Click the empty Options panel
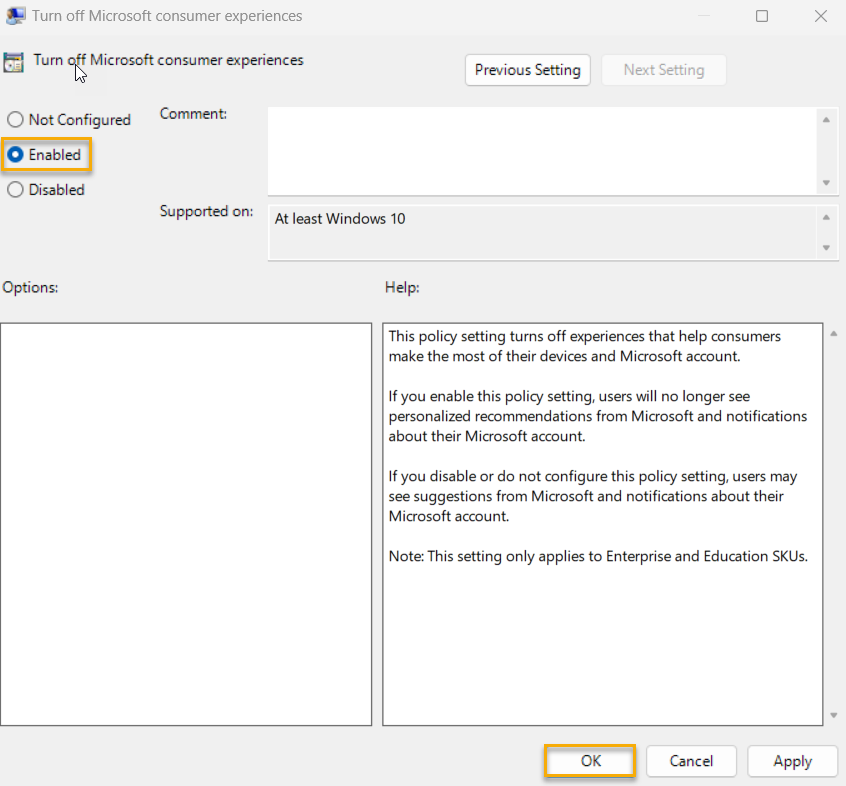 tap(186, 520)
